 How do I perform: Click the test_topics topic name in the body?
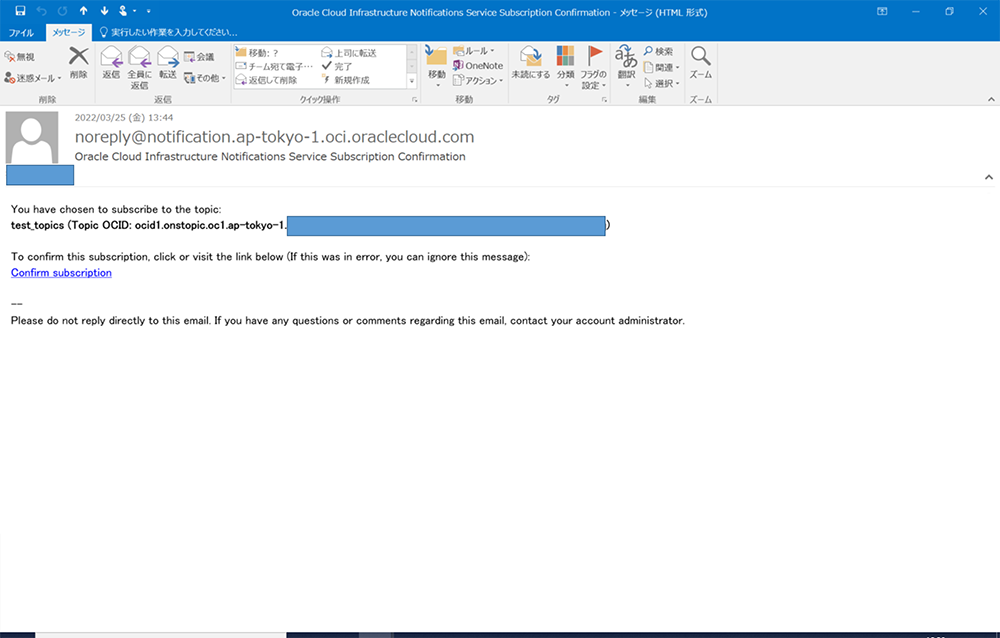38,225
